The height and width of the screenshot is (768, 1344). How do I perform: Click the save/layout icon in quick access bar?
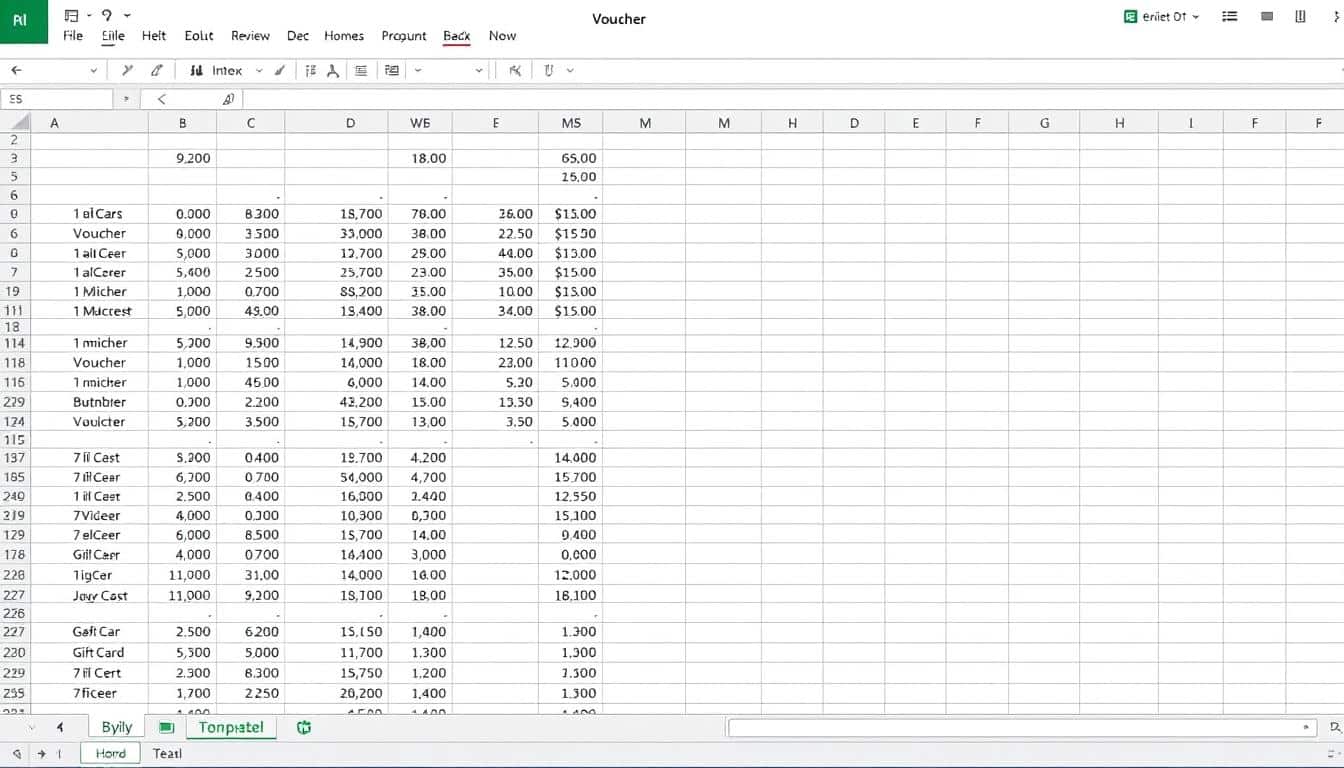(71, 16)
